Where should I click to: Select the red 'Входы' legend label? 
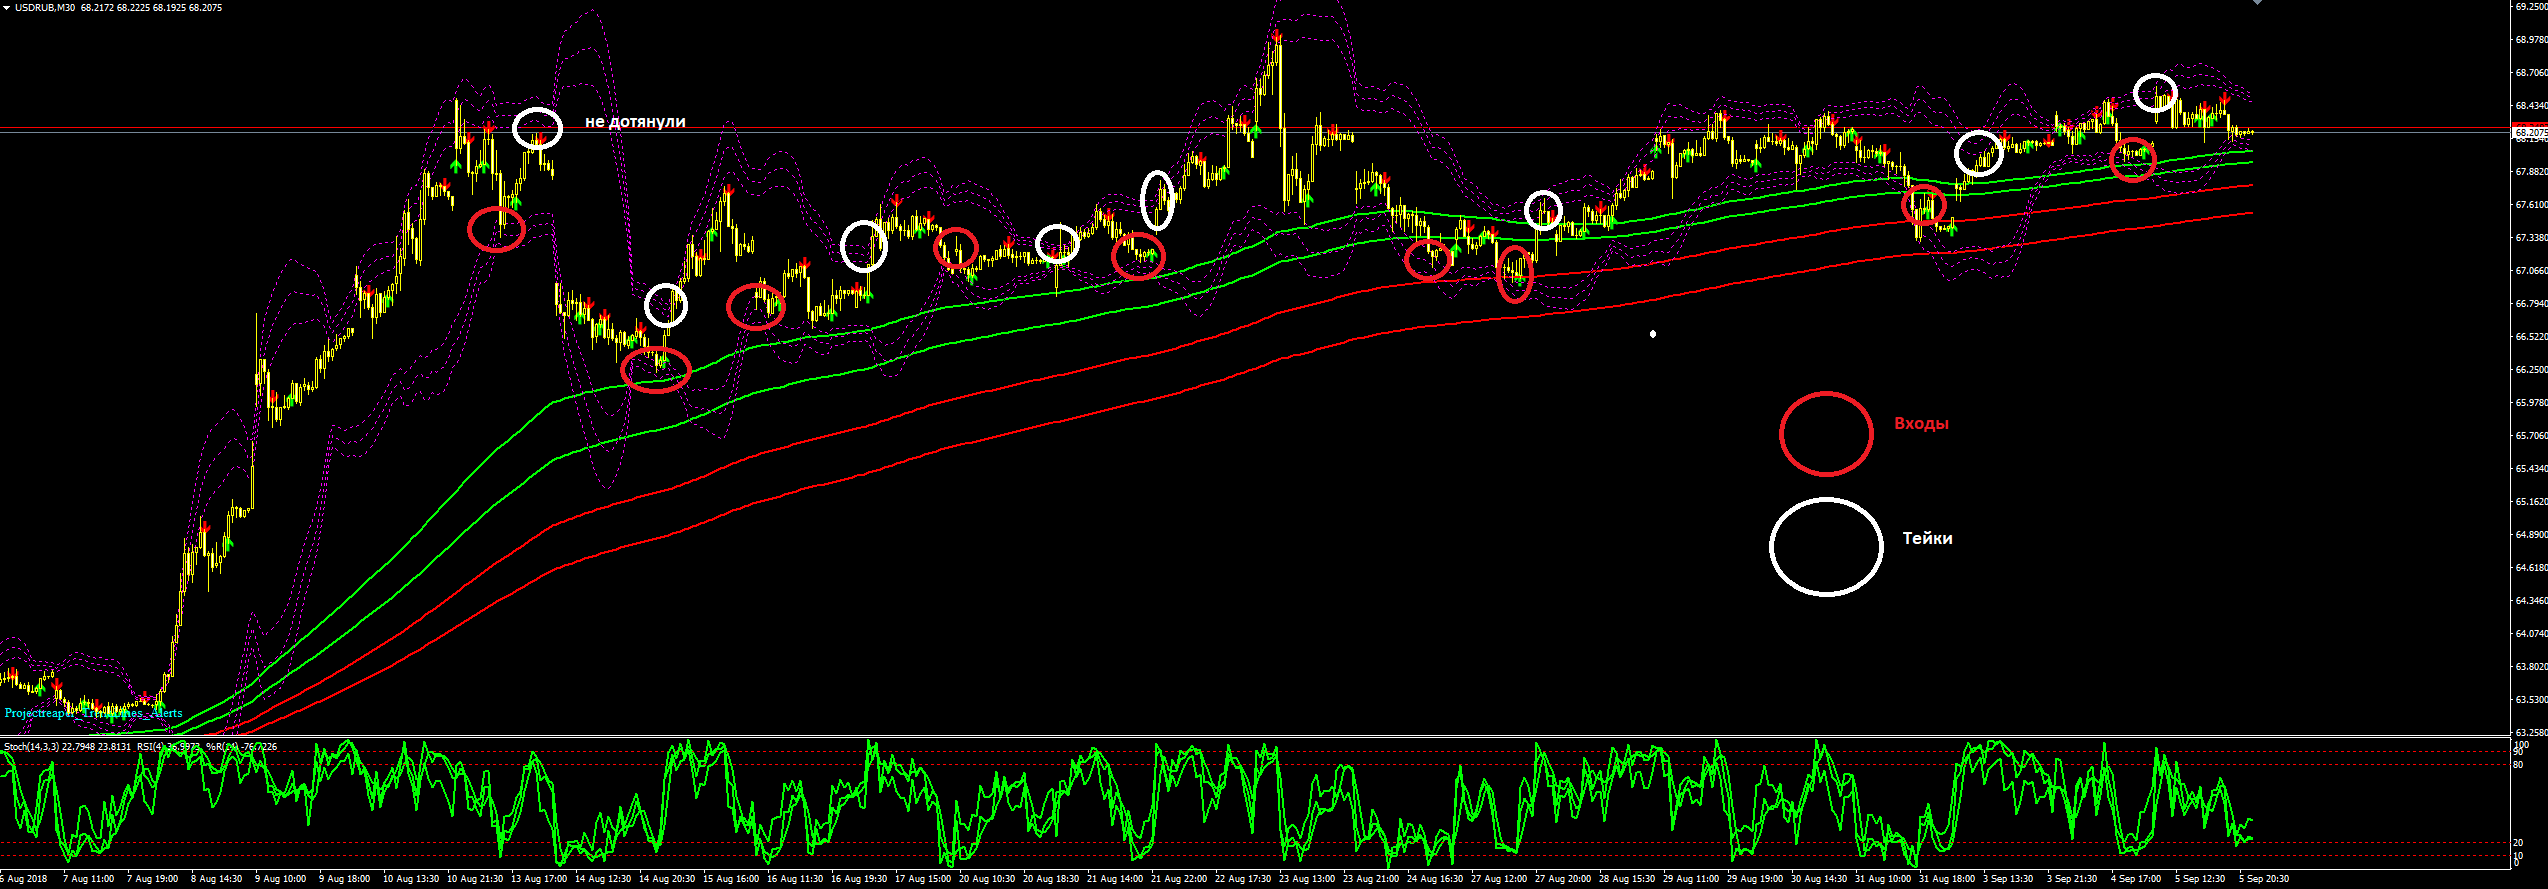[x=1921, y=424]
